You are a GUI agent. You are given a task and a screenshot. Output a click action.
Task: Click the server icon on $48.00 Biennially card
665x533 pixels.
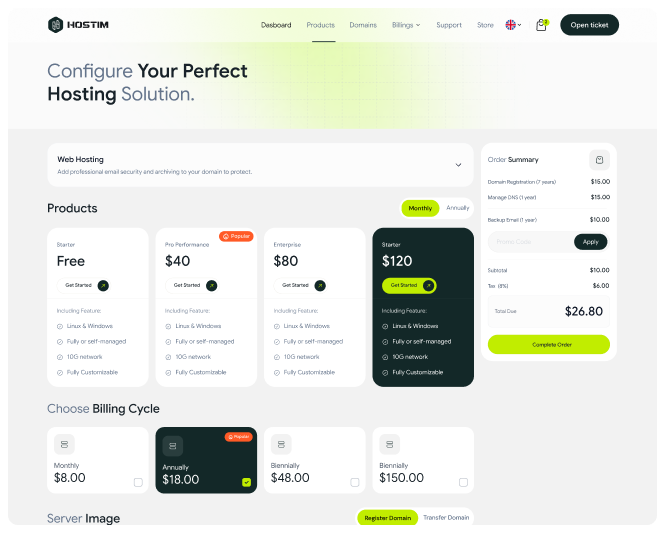pos(281,444)
